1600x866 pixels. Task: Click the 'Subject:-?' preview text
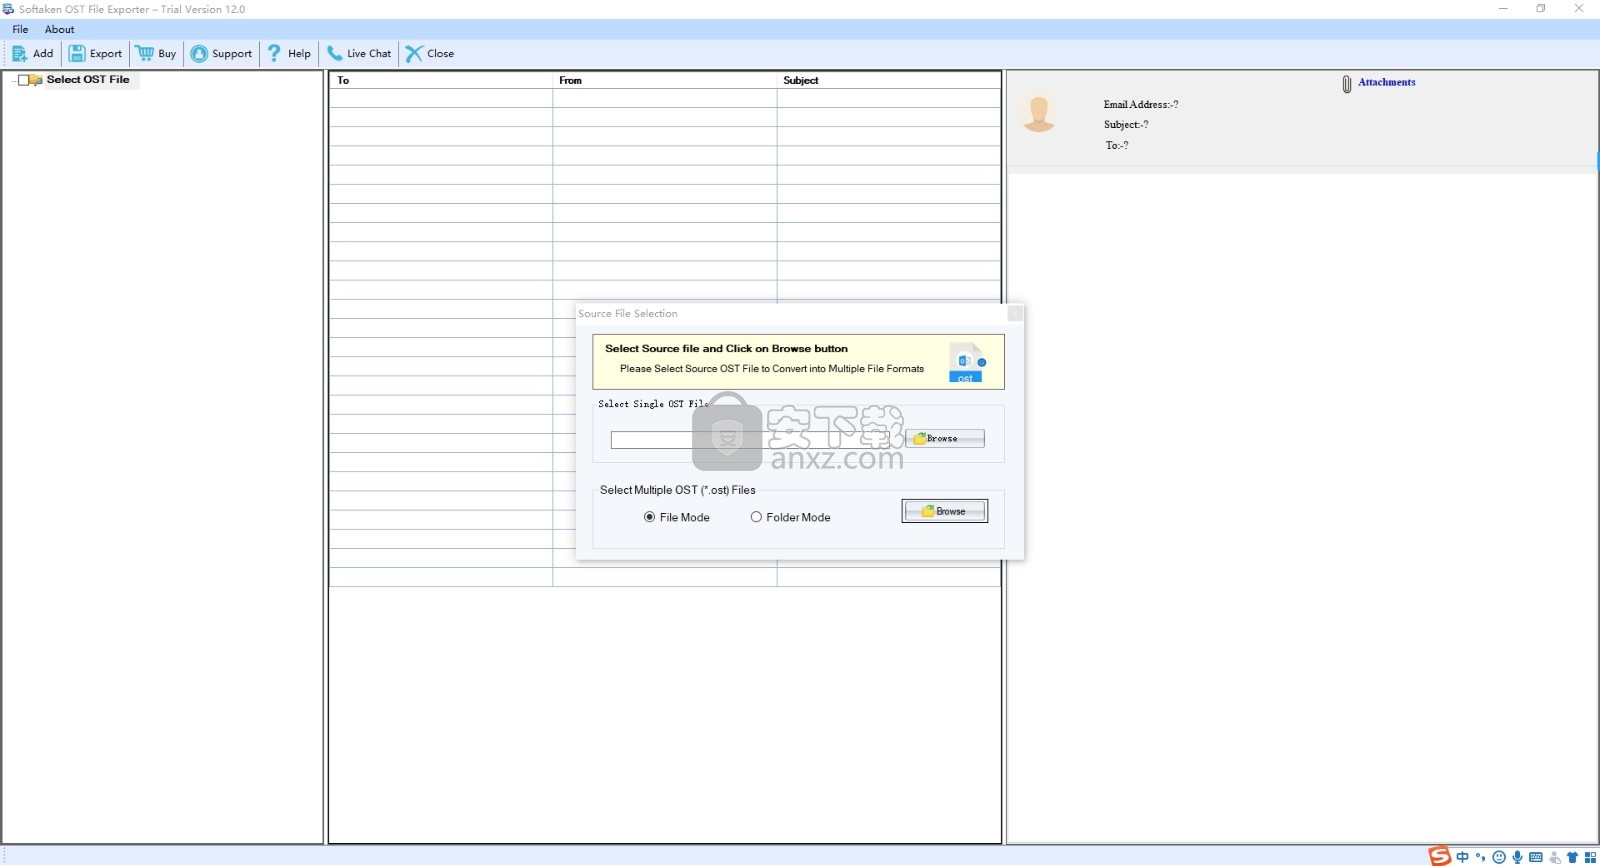click(x=1126, y=125)
